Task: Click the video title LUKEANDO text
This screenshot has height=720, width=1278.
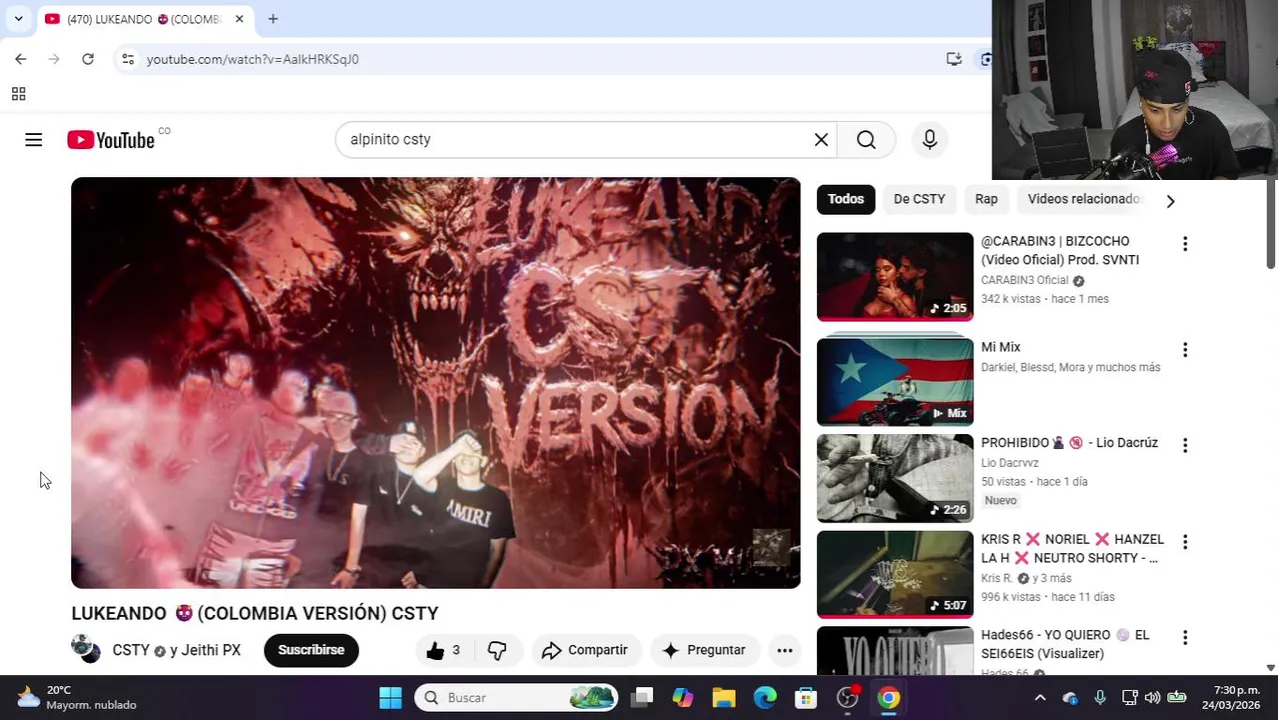Action: coord(255,613)
